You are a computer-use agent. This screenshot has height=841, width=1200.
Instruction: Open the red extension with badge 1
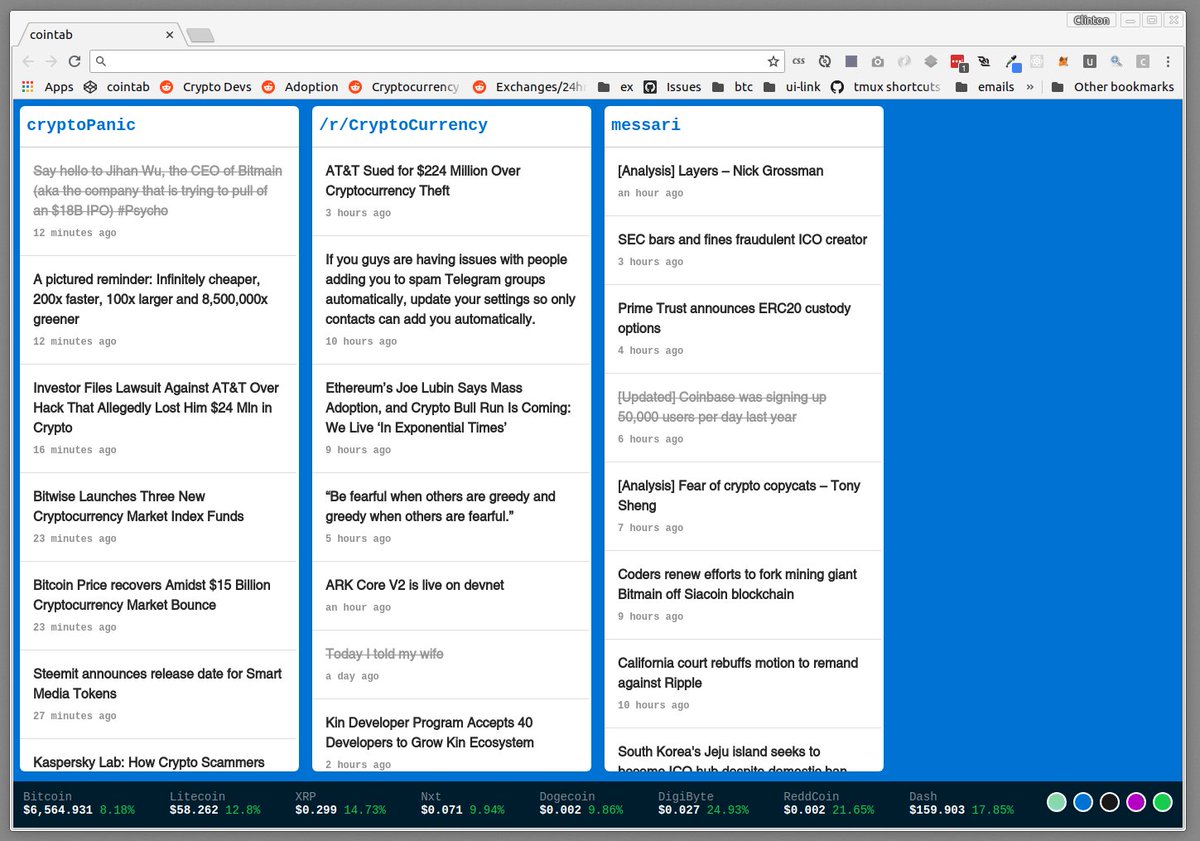pyautogui.click(x=958, y=62)
